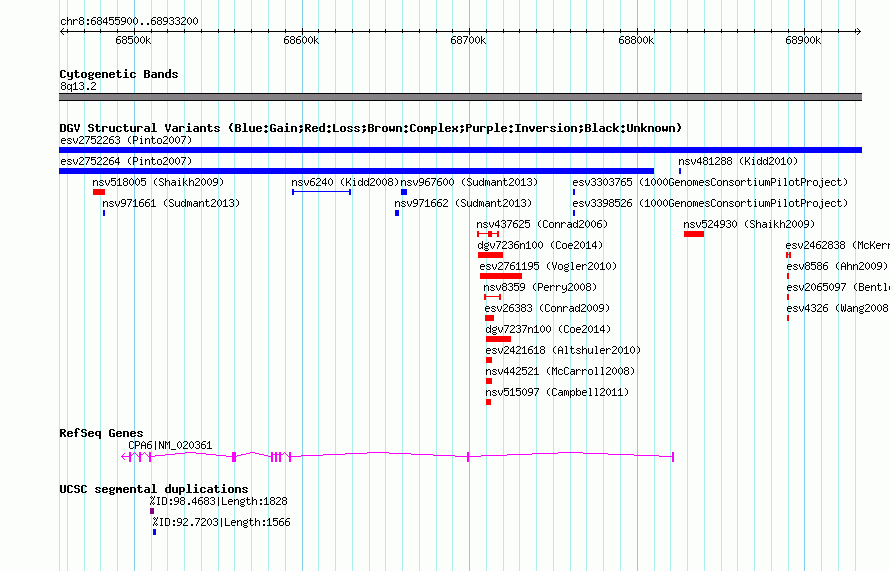
Task: Click esv2065097 variant label
Action: 838,287
